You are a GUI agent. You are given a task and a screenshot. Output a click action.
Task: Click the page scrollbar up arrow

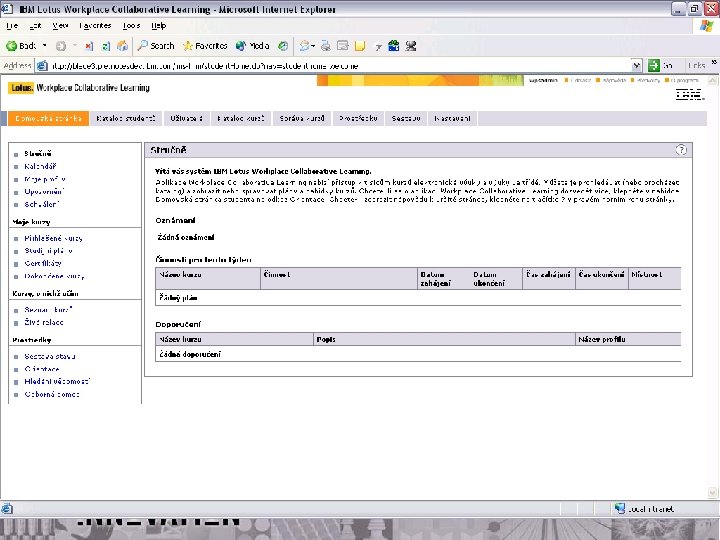coord(713,81)
